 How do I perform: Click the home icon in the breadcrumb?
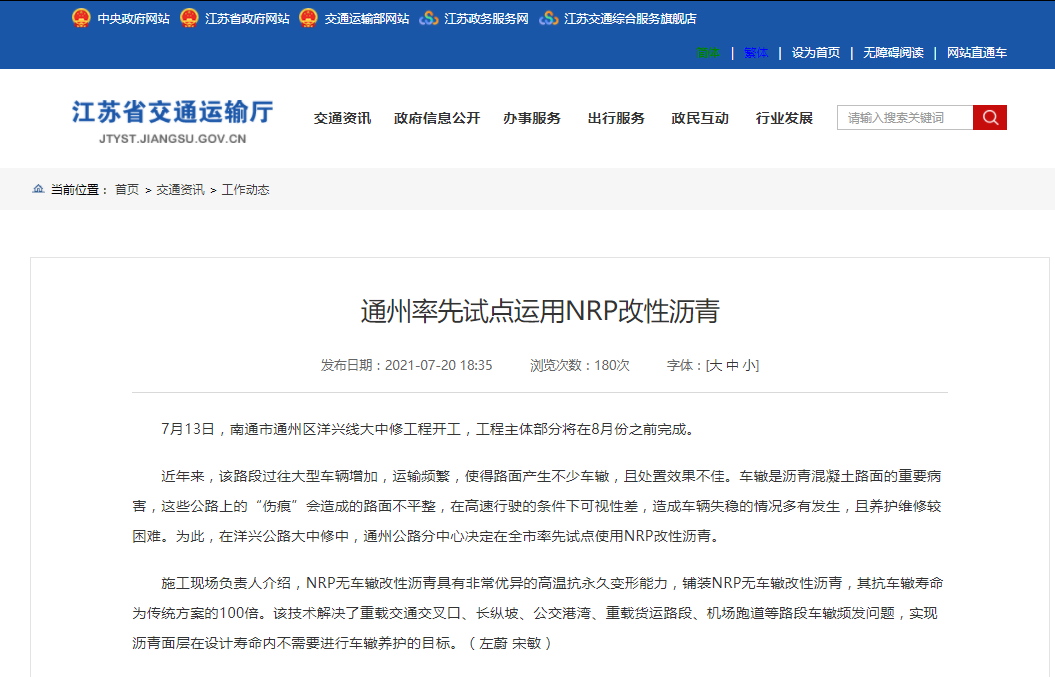coord(38,189)
